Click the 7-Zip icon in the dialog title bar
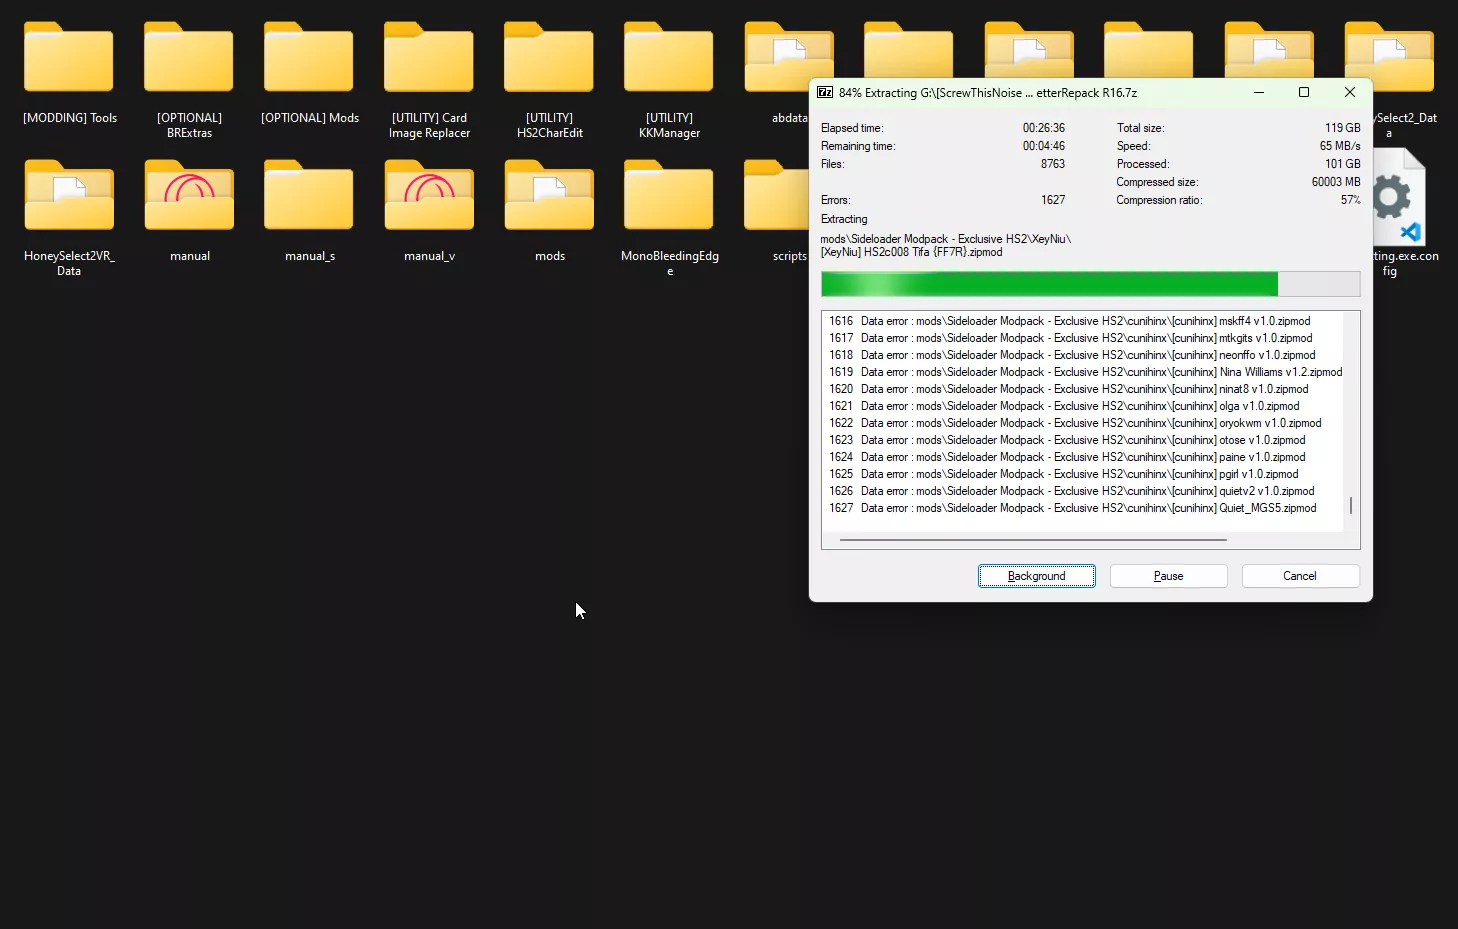Viewport: 1458px width, 929px height. click(824, 92)
